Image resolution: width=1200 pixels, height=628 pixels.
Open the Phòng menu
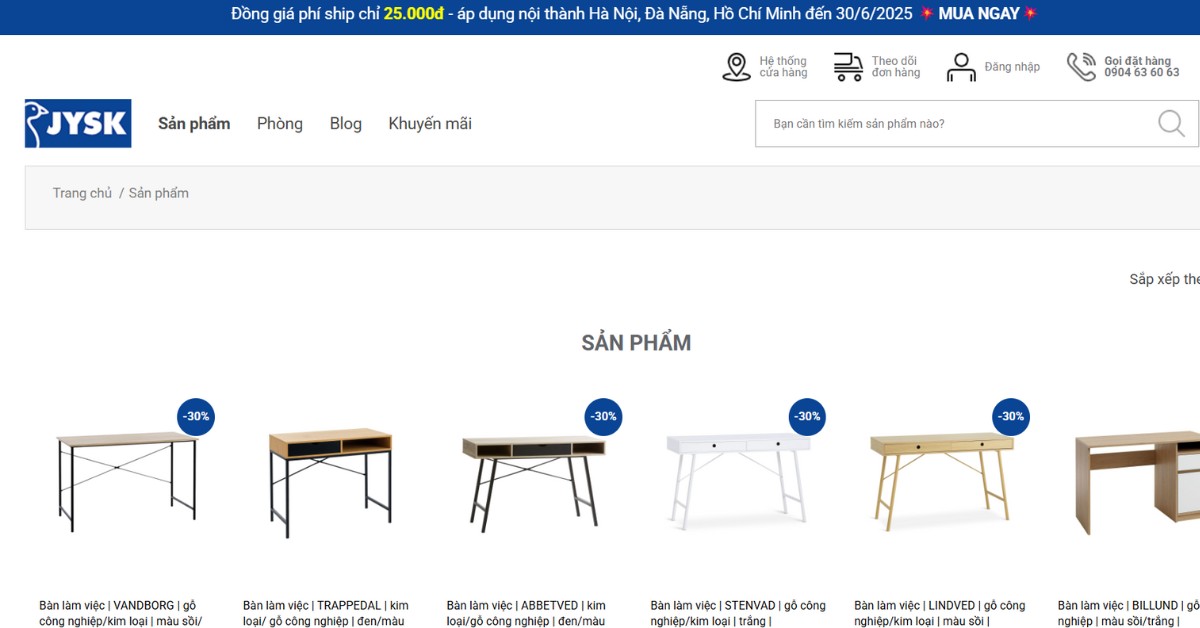(x=280, y=124)
